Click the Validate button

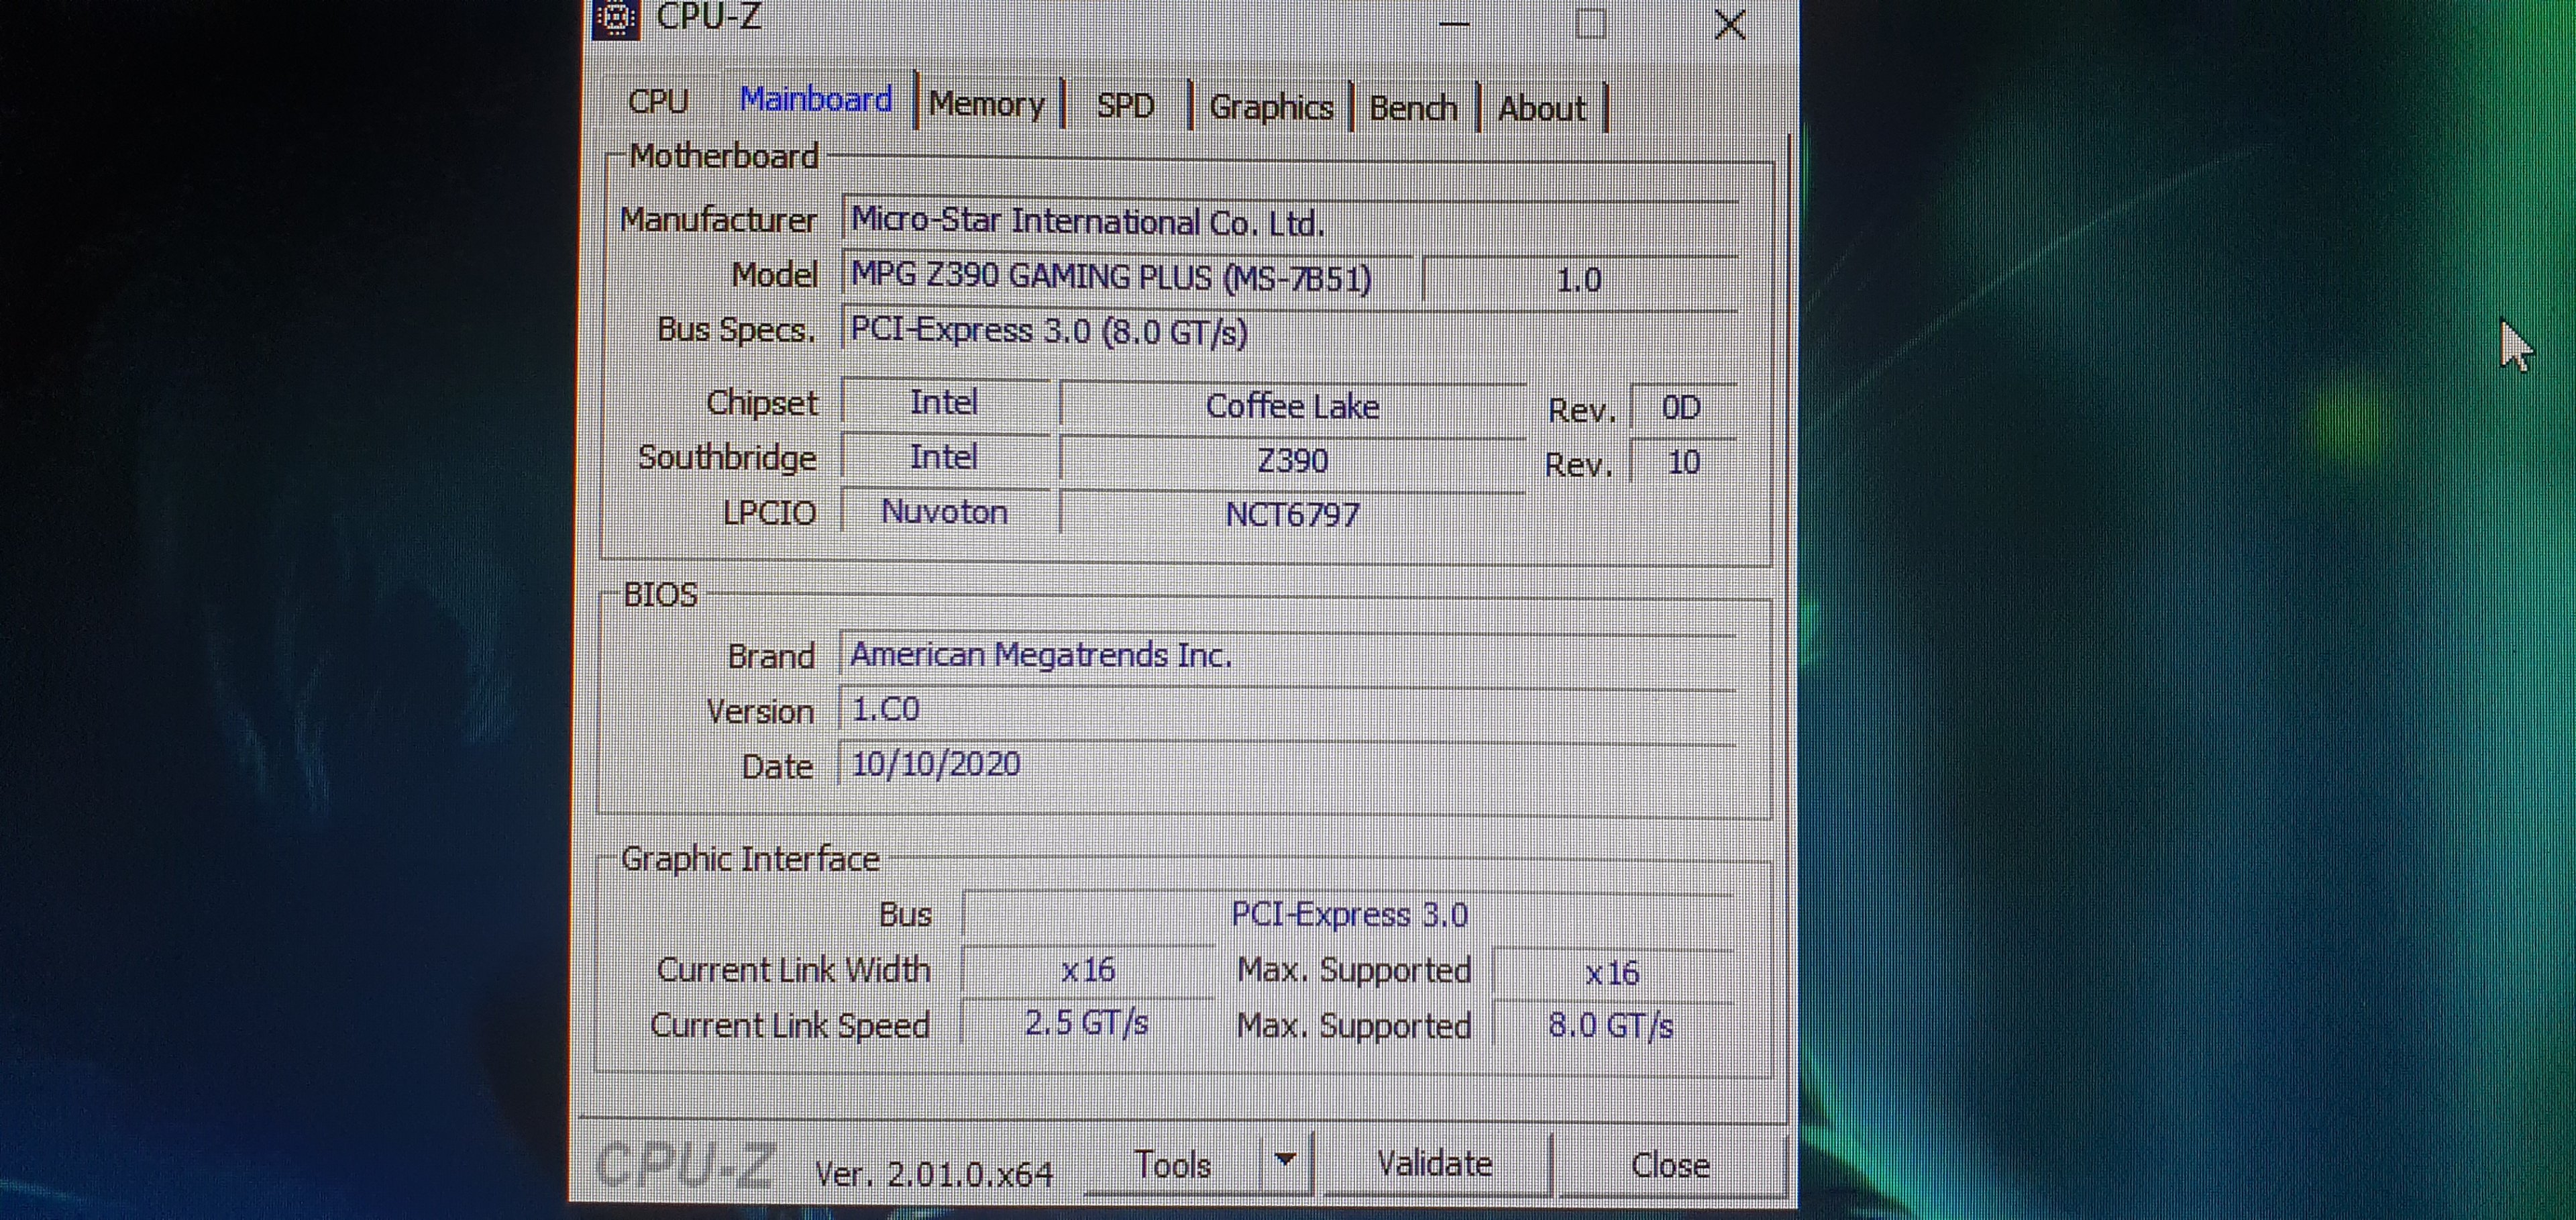pos(1434,1164)
